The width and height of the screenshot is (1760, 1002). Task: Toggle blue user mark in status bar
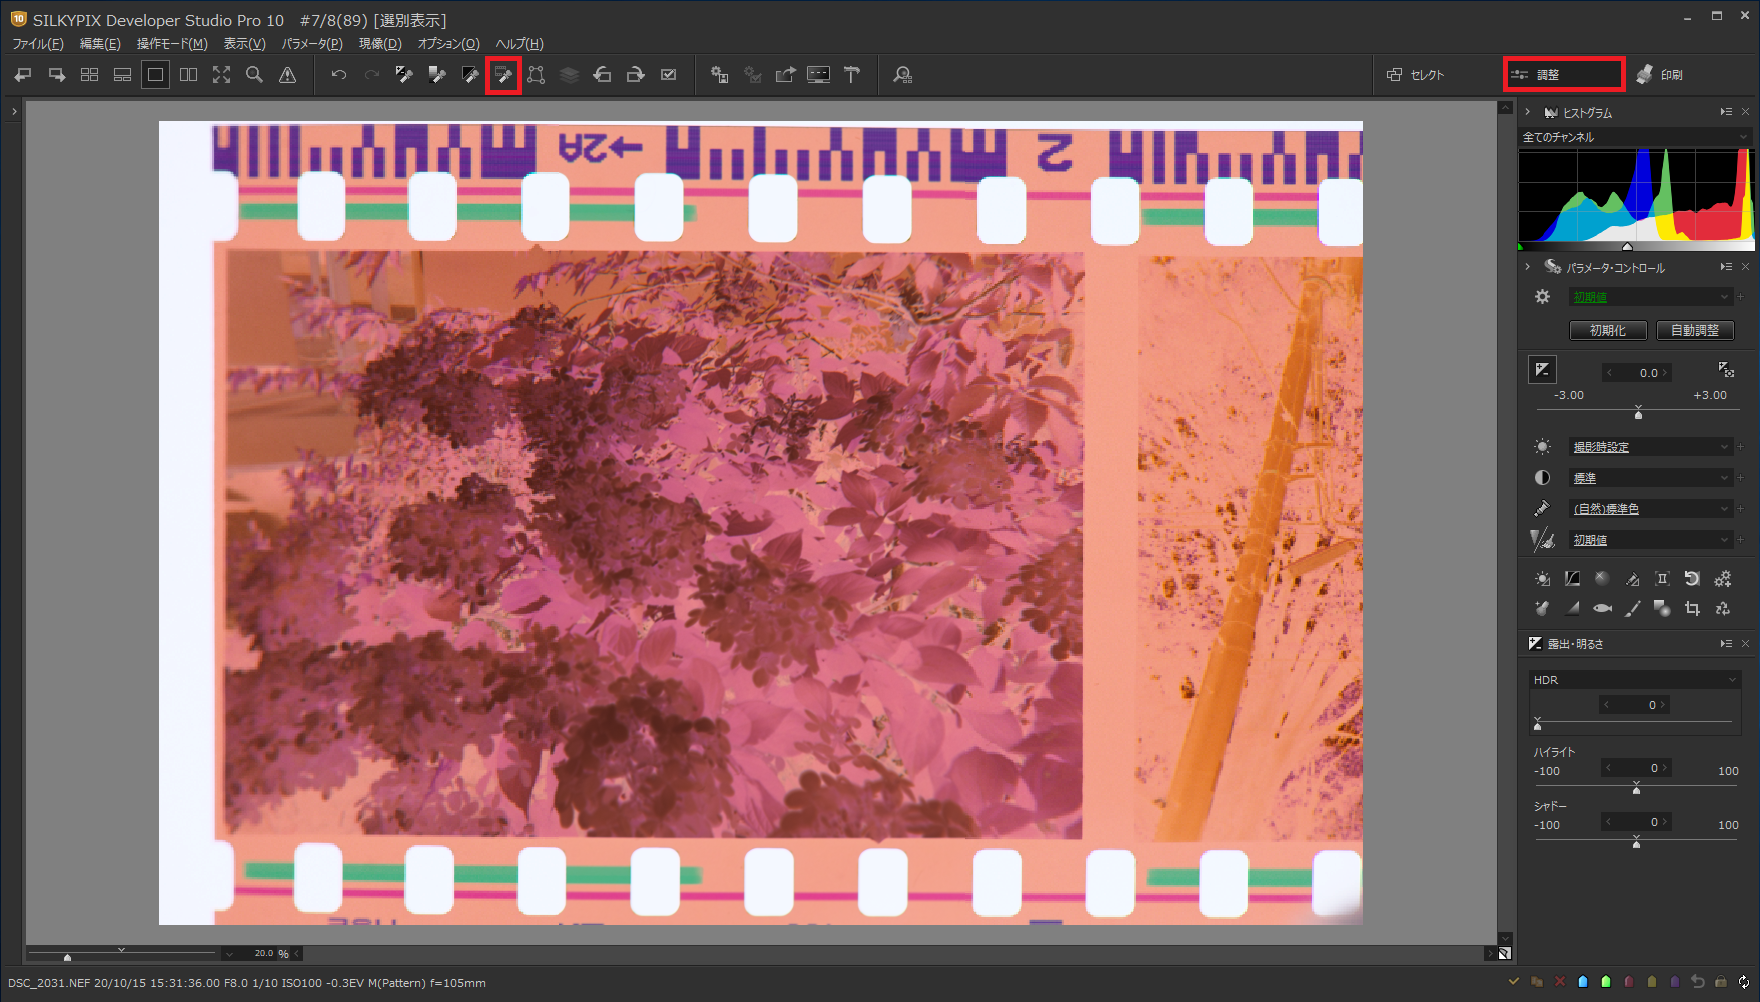[1582, 982]
